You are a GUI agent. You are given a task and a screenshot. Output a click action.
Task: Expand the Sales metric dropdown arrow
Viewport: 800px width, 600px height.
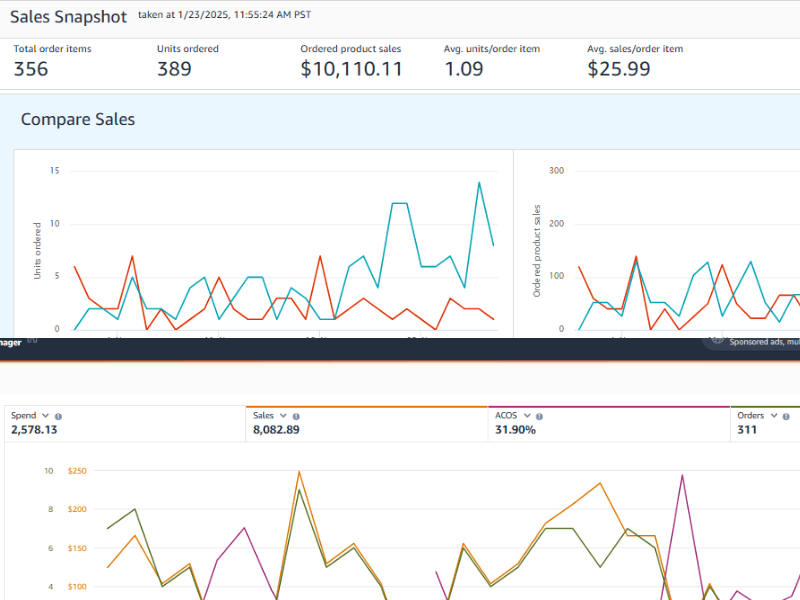[x=283, y=416]
